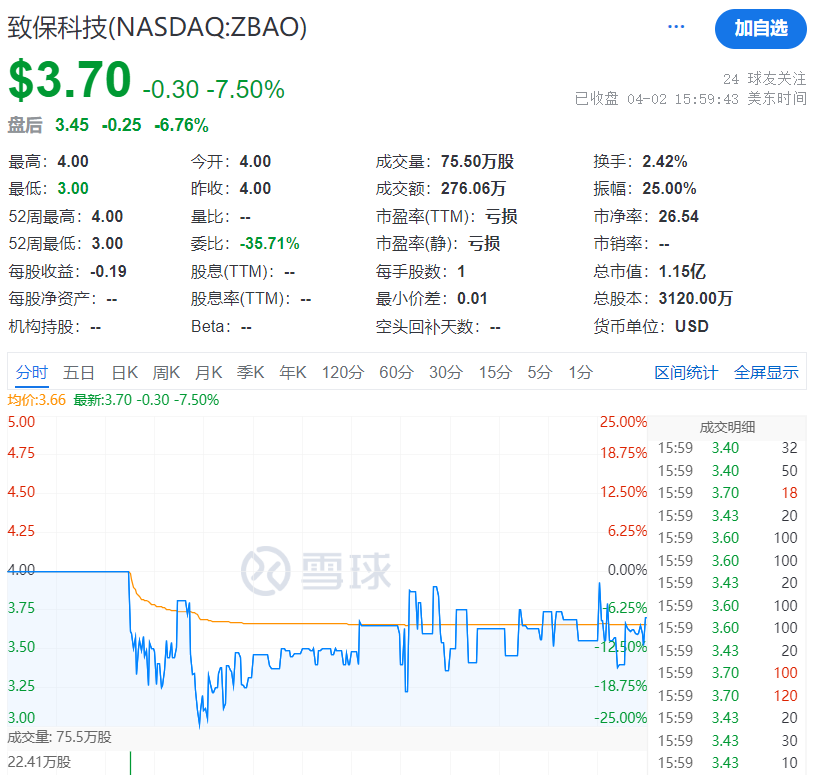Click the 加自选 button
The width and height of the screenshot is (813, 775).
tap(761, 29)
